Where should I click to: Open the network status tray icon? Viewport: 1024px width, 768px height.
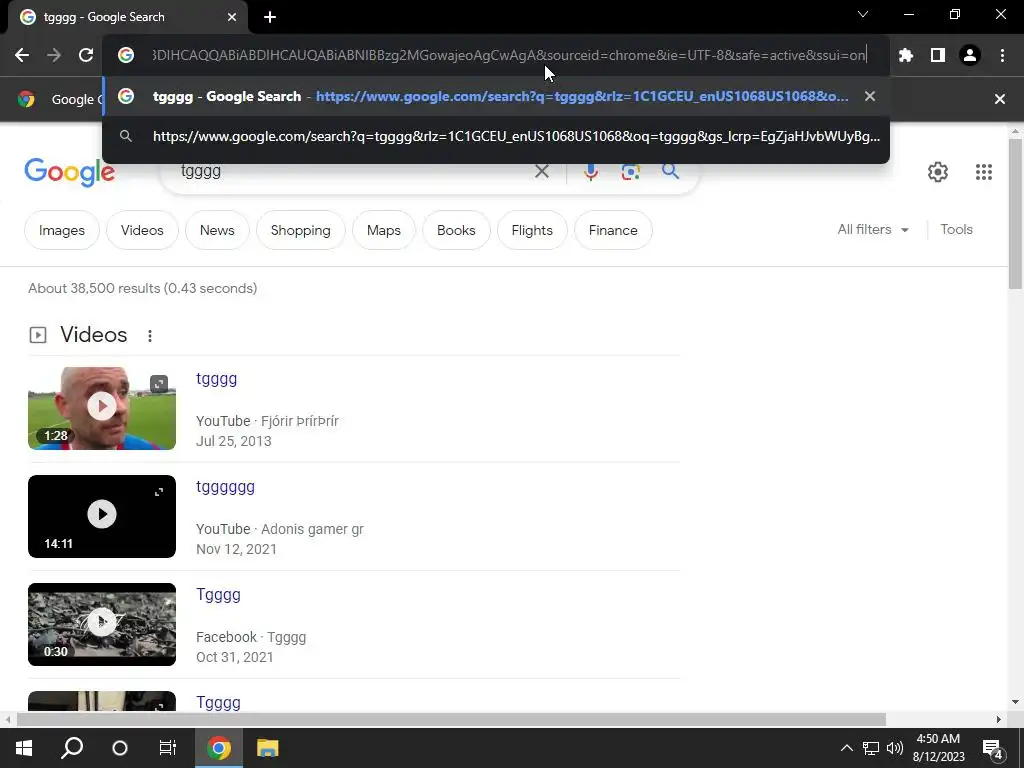[871, 748]
